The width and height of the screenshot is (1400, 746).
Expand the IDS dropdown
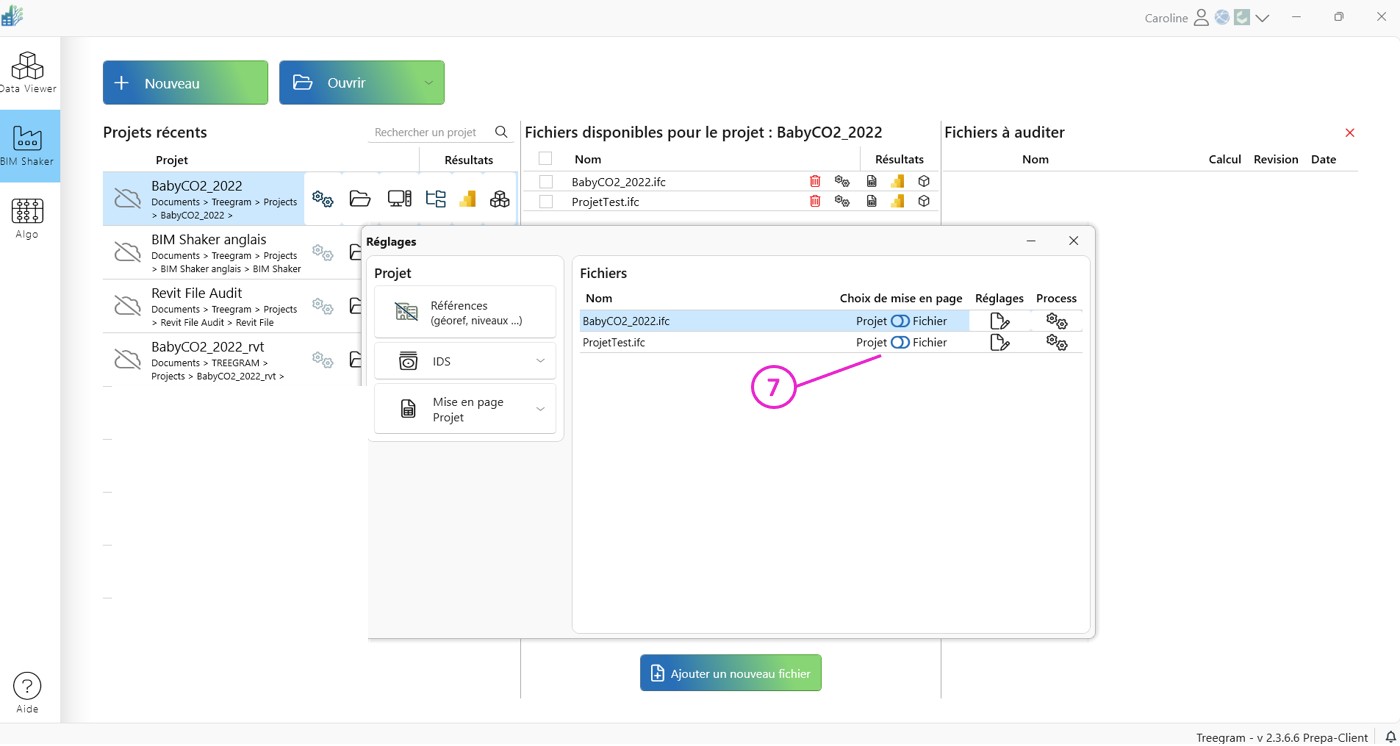point(540,361)
